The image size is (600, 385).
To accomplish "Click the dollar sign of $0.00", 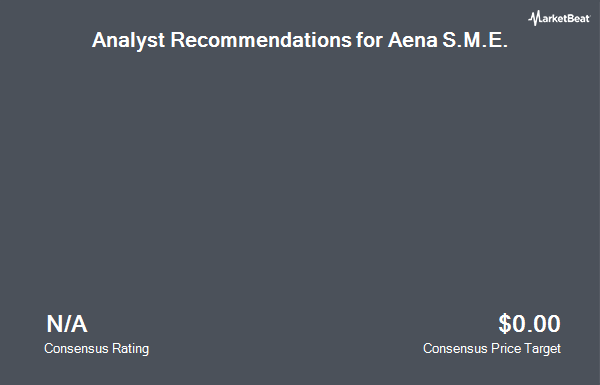I will tap(505, 324).
